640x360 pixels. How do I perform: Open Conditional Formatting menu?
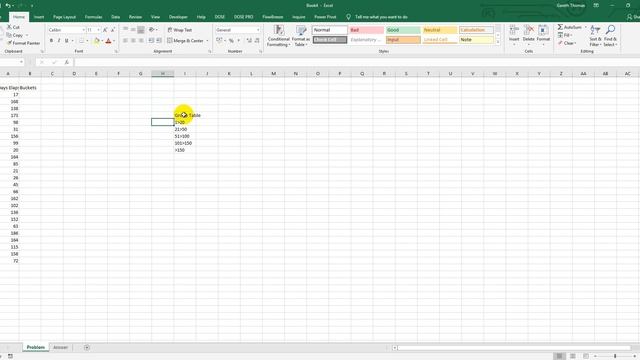(x=279, y=36)
